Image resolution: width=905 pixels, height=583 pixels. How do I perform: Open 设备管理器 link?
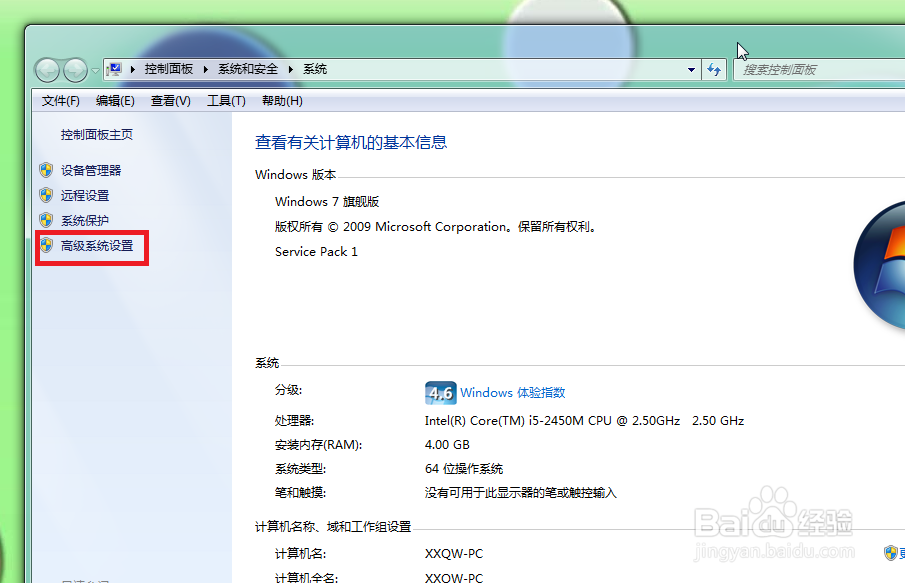(91, 171)
